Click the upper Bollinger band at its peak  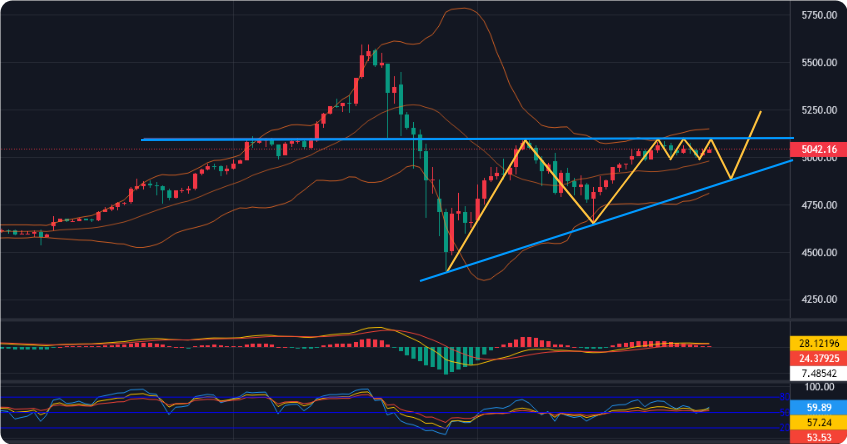coord(460,9)
